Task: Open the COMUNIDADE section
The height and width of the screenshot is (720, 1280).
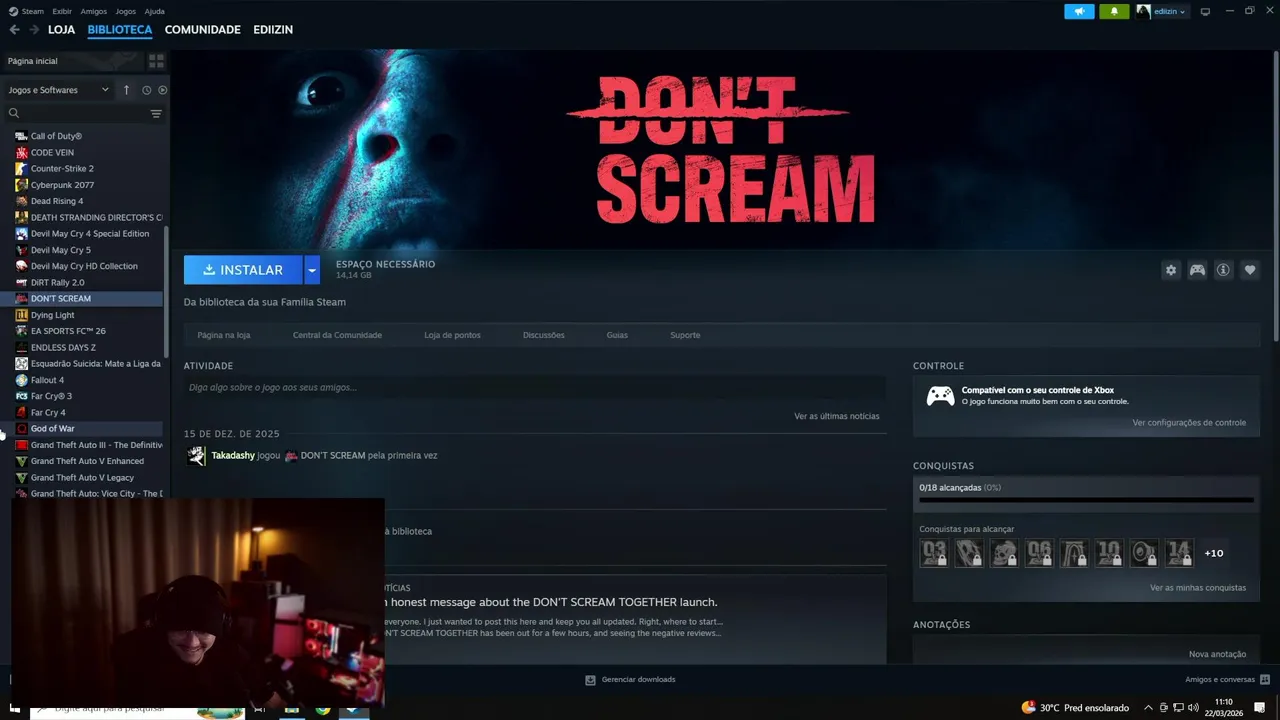Action: (203, 30)
